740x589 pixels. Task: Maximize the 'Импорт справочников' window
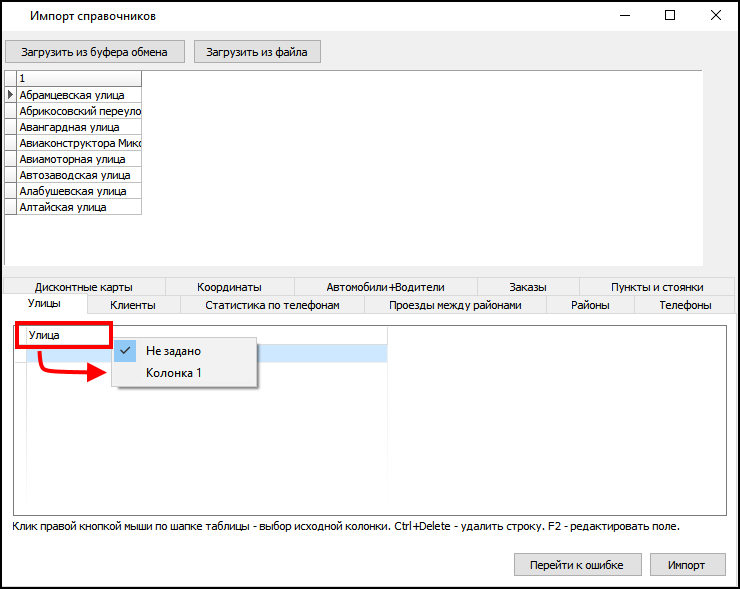670,16
